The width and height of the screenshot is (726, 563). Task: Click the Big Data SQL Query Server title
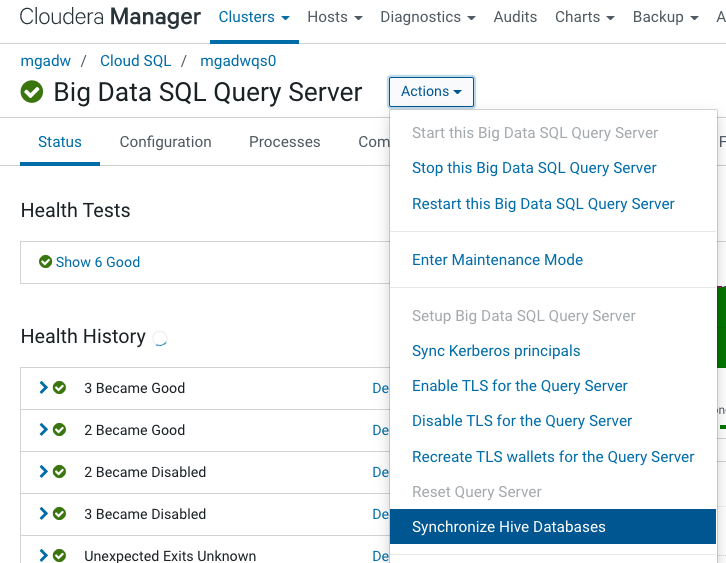click(208, 92)
